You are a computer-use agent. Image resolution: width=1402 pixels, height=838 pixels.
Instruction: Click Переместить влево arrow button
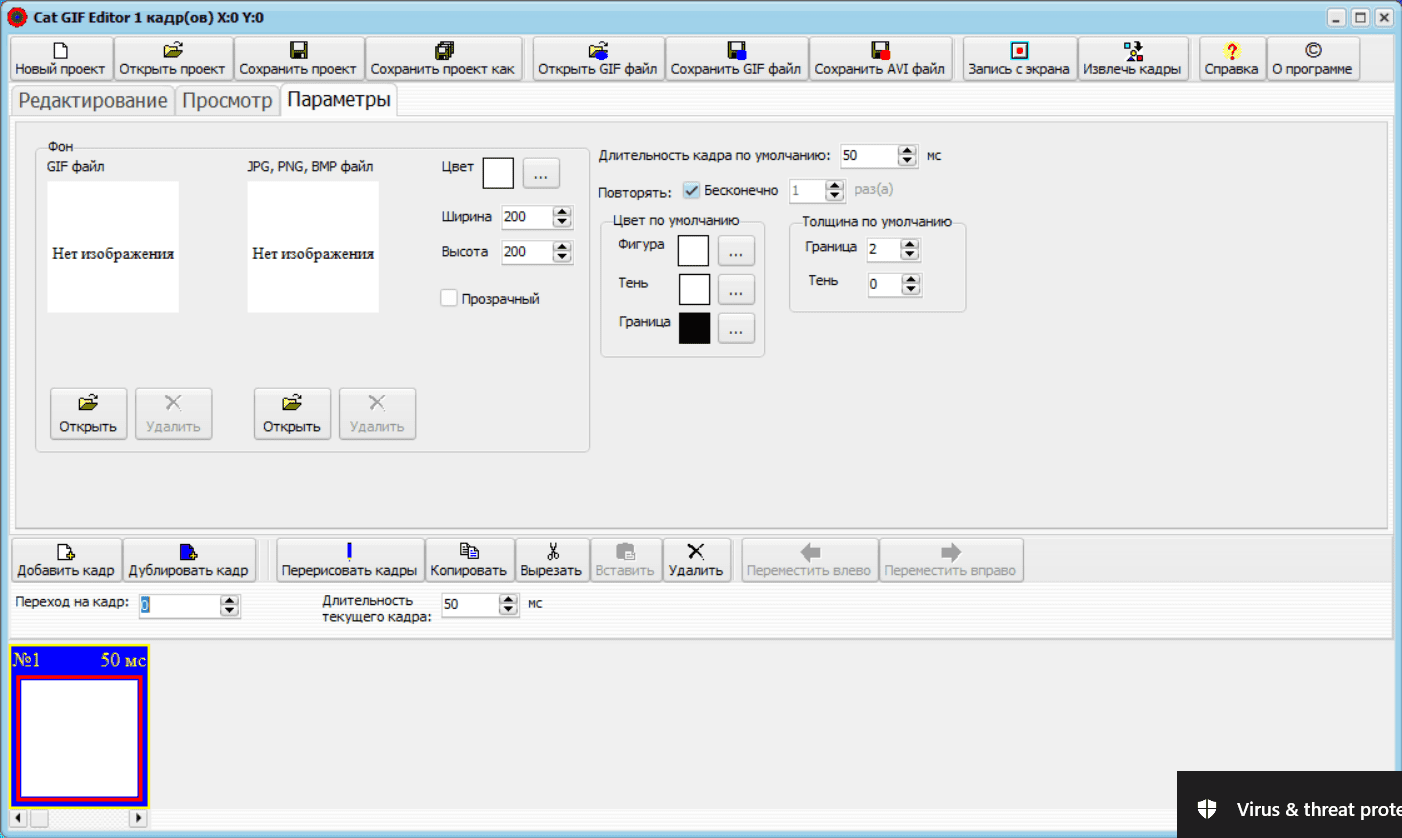point(810,560)
